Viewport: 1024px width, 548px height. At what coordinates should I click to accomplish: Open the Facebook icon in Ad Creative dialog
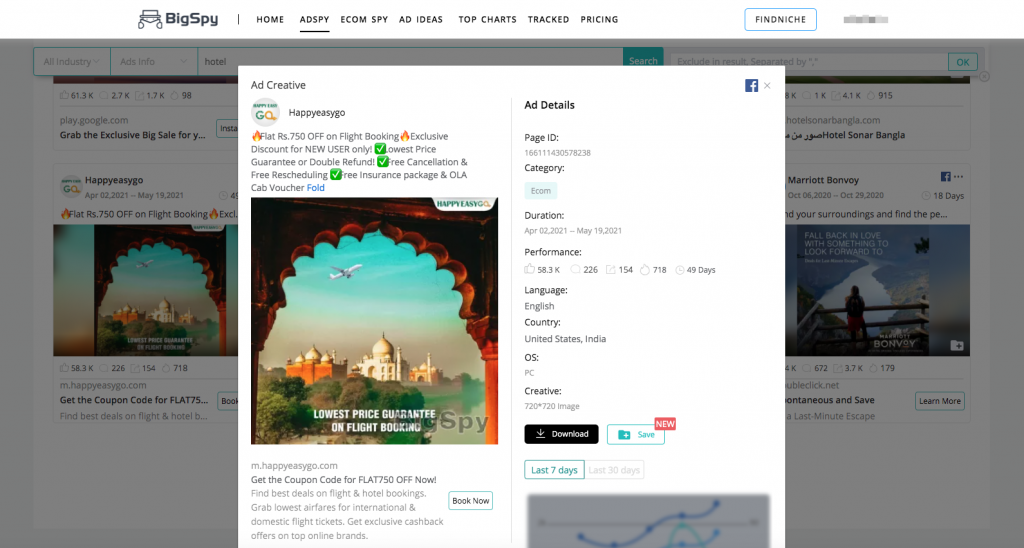click(x=751, y=86)
